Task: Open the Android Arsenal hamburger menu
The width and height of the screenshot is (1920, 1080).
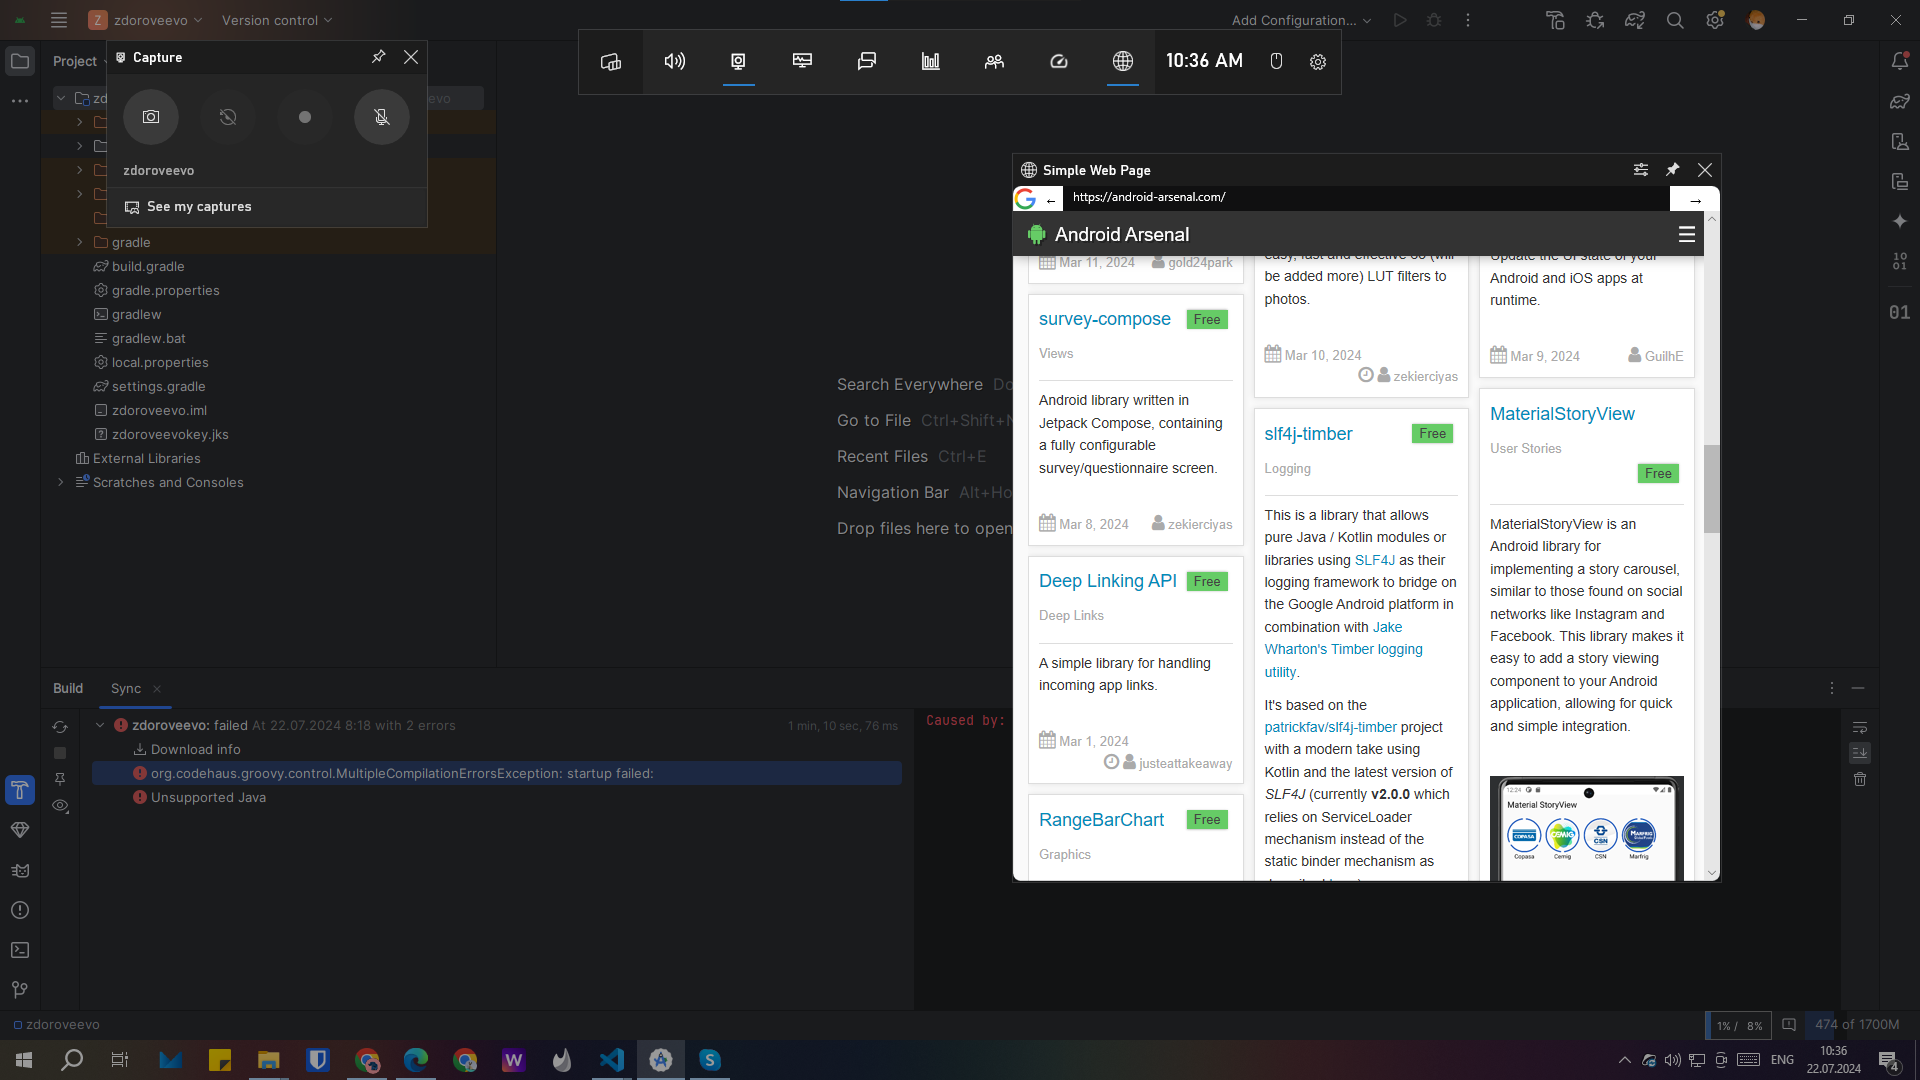Action: click(x=1687, y=234)
